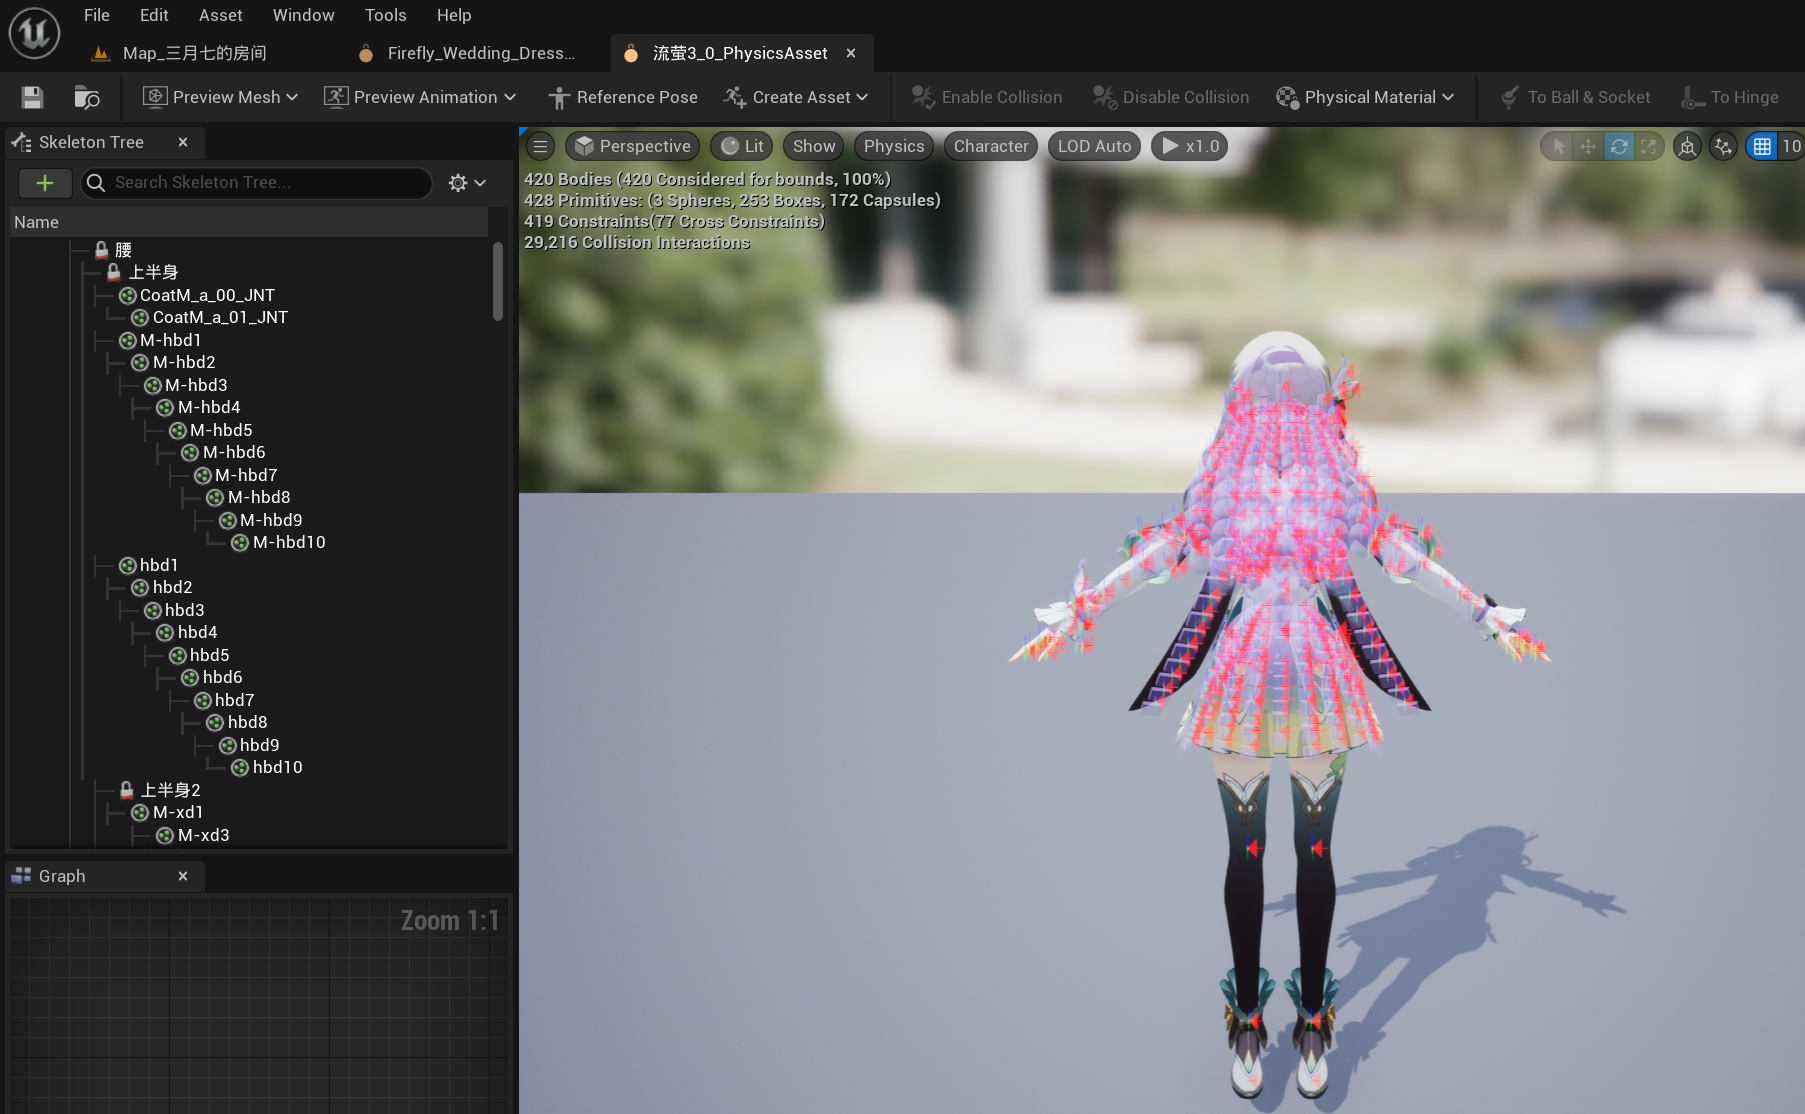Select the CoatM_a_00_JNT body

pyautogui.click(x=207, y=295)
